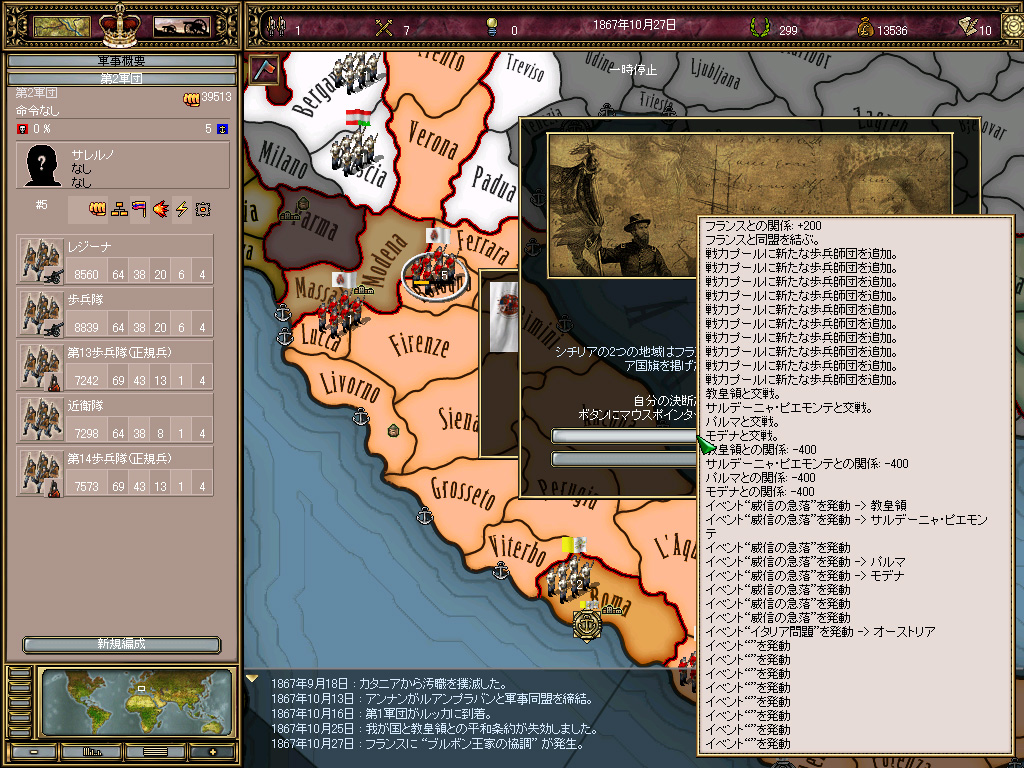Click the minimap zoom in plus button
This screenshot has height=768, width=1024.
(x=212, y=752)
